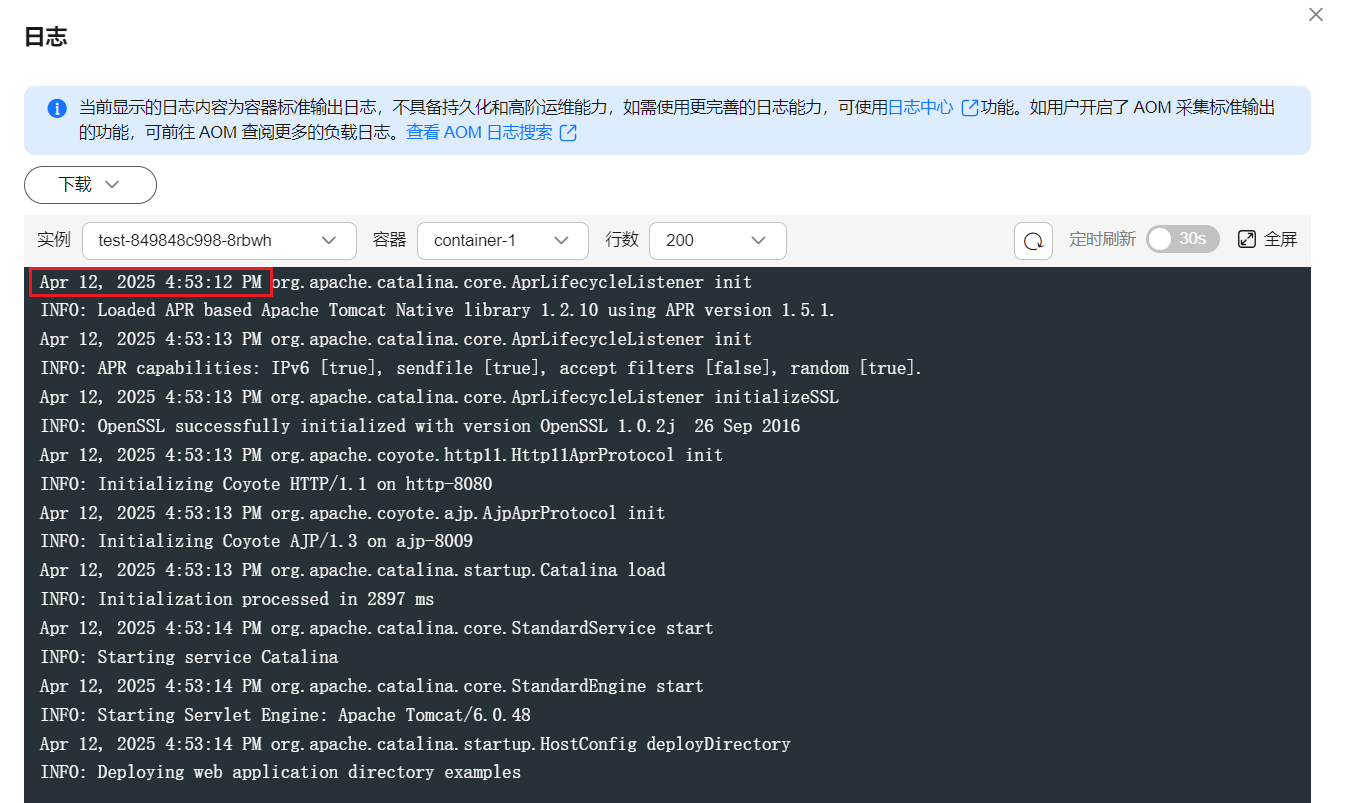The height and width of the screenshot is (803, 1346).
Task: Click log line ending 'AprLifecycleListener initializeSSL'
Action: [439, 397]
